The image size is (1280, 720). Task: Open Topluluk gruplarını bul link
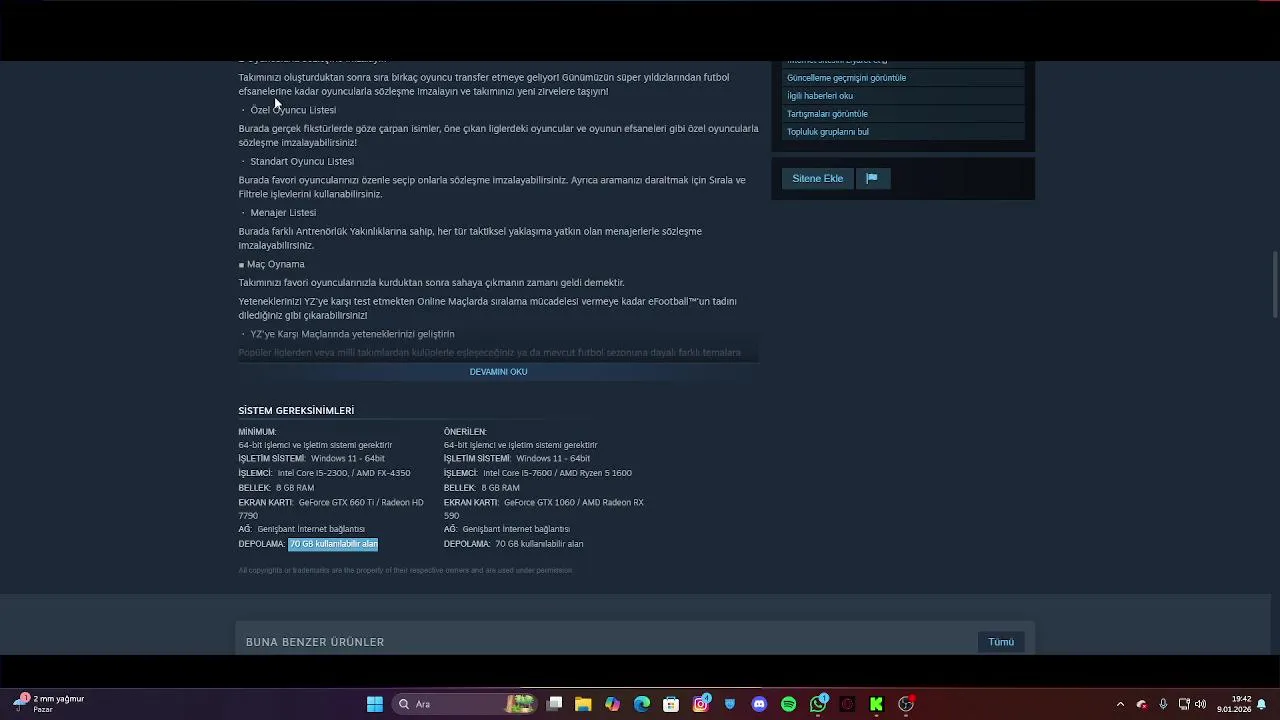[828, 132]
